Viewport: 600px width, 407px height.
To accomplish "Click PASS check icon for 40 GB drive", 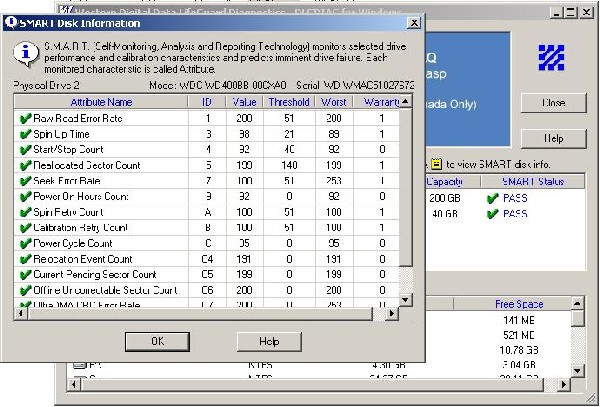I will coord(492,214).
